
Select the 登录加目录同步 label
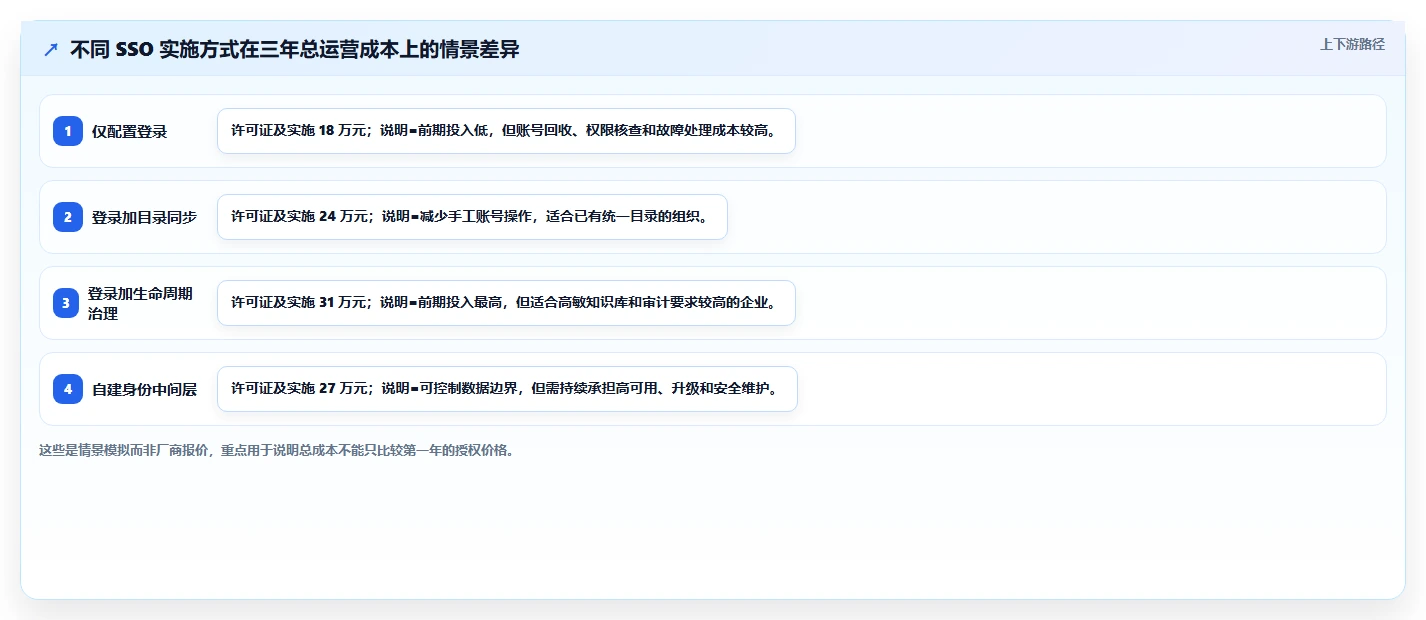pos(144,217)
